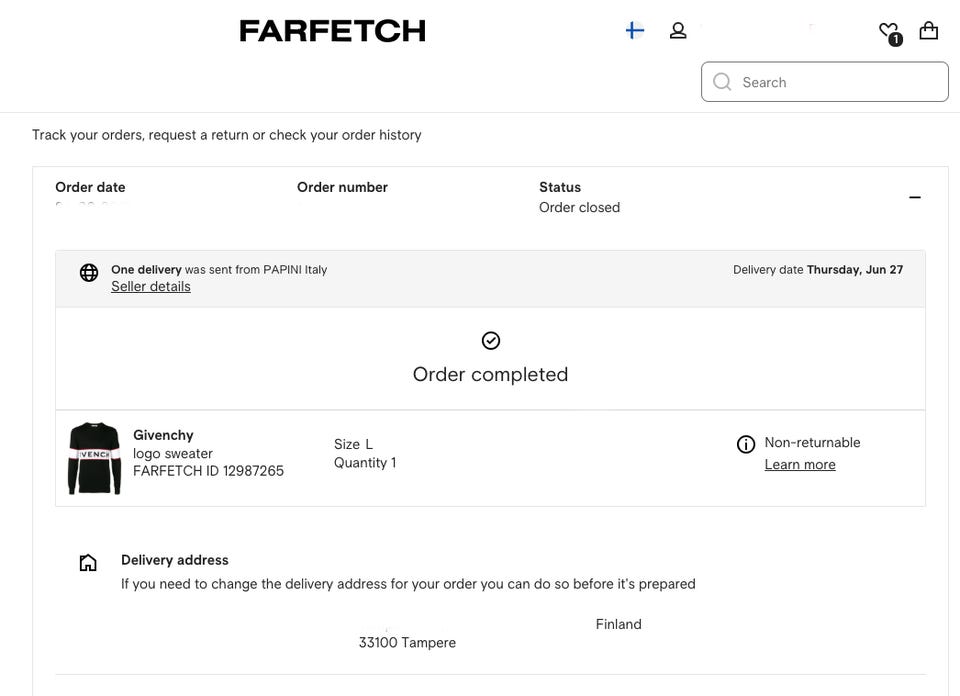Click the magnifying glass search icon

tap(722, 82)
